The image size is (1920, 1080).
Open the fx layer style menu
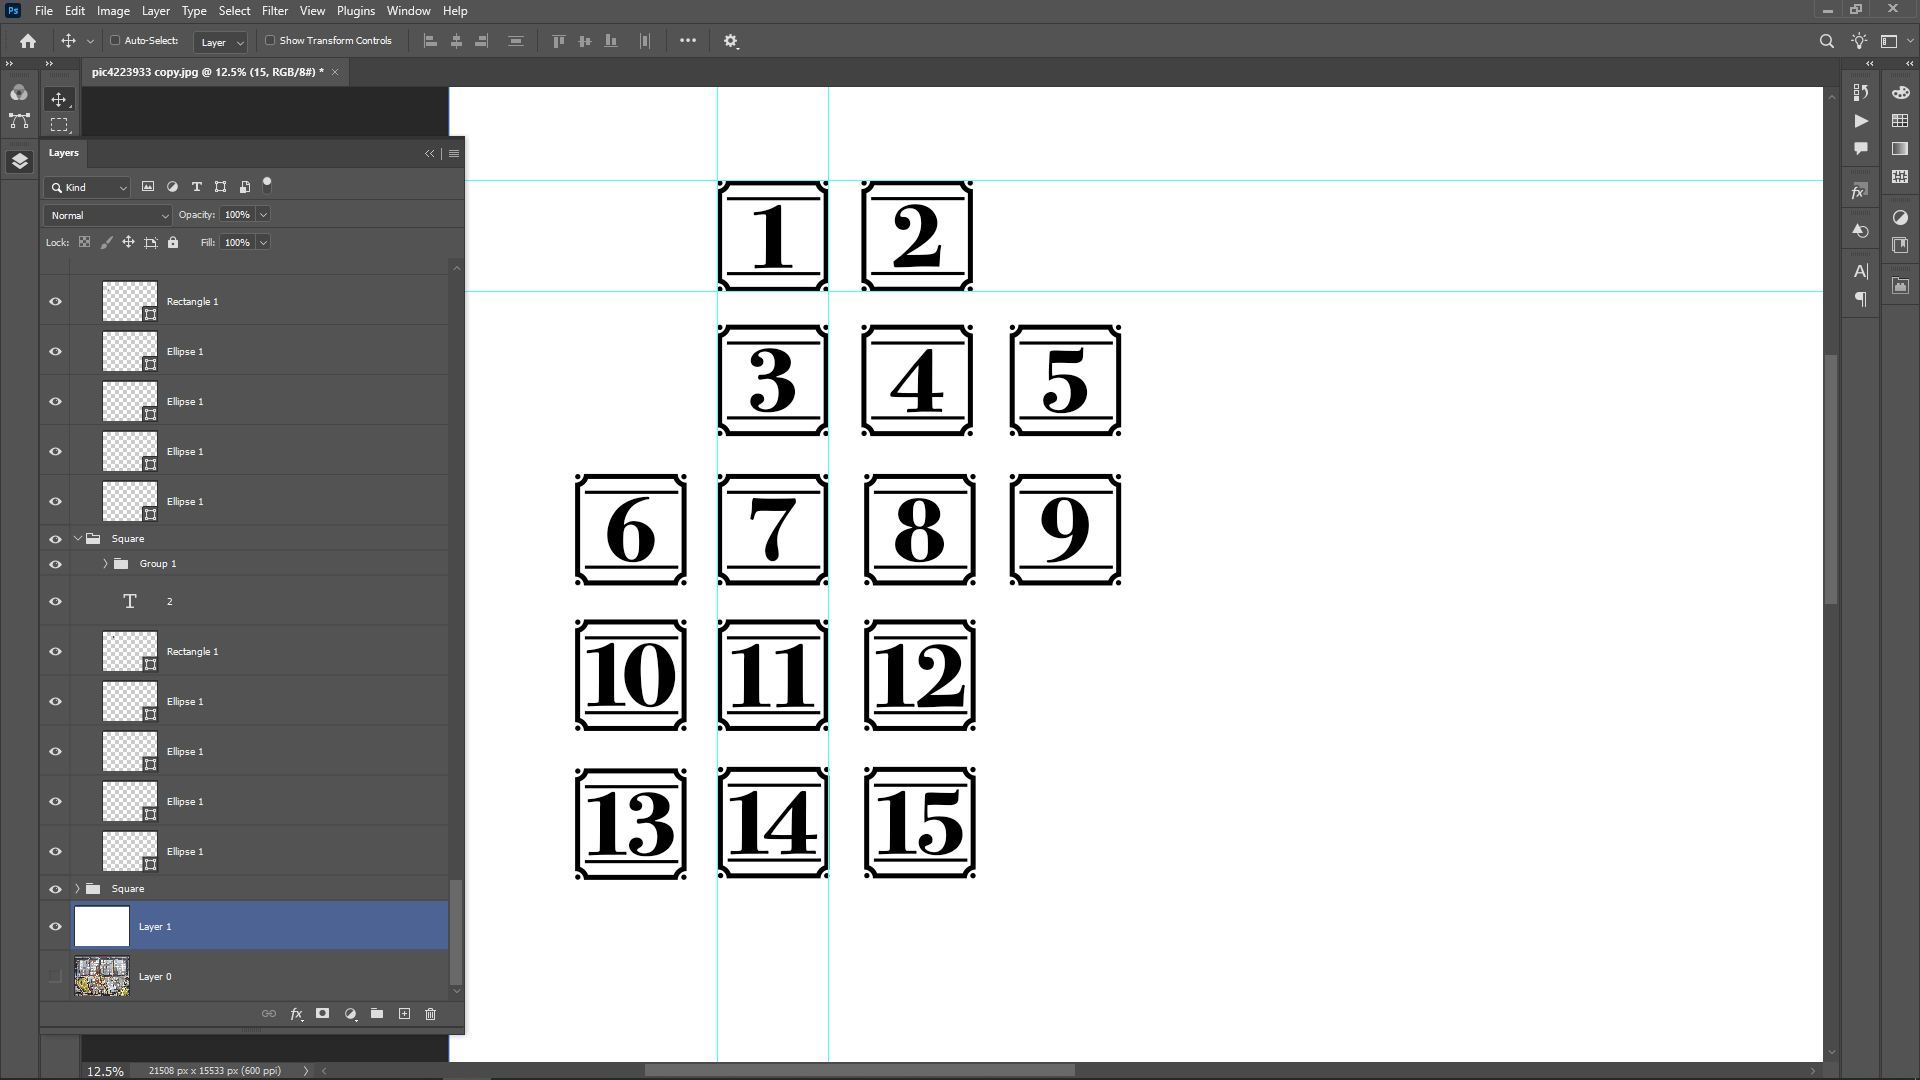[296, 1014]
